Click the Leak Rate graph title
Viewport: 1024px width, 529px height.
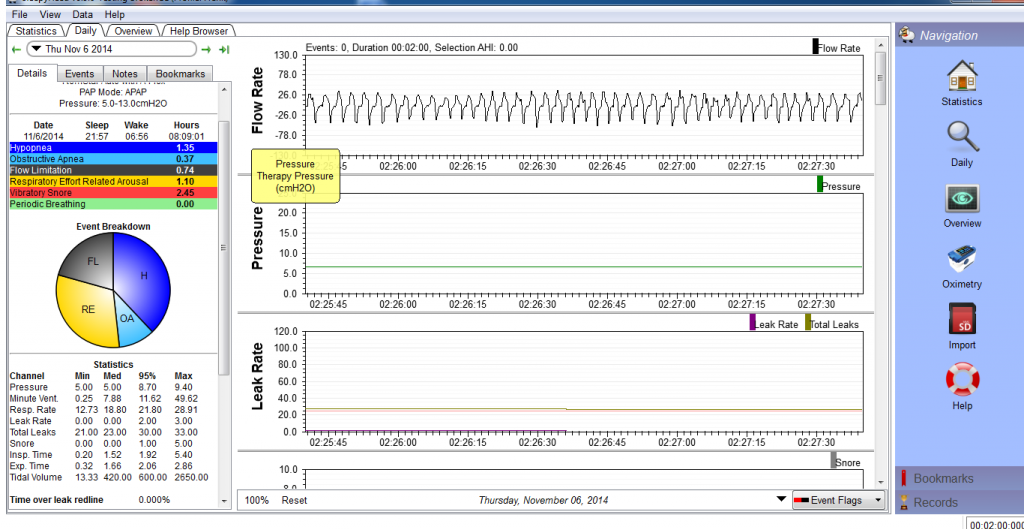[257, 376]
